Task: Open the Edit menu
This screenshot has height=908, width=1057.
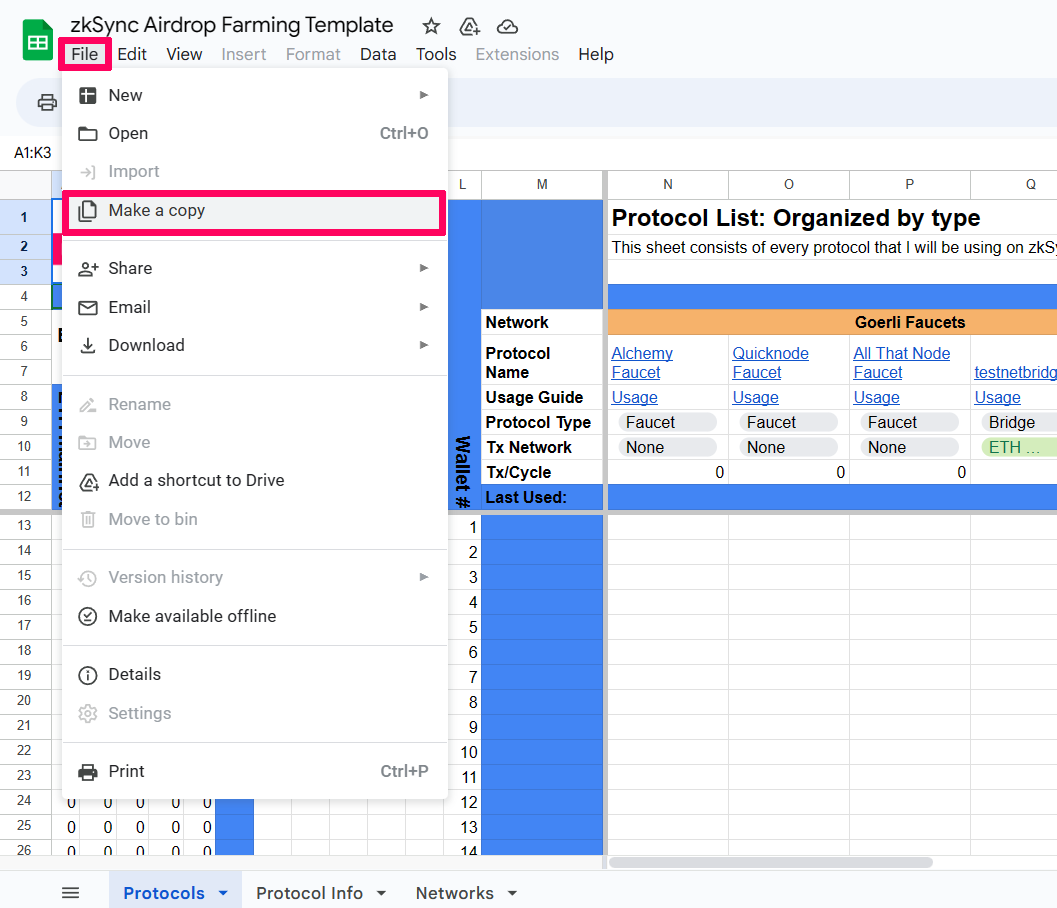Action: click(x=131, y=55)
